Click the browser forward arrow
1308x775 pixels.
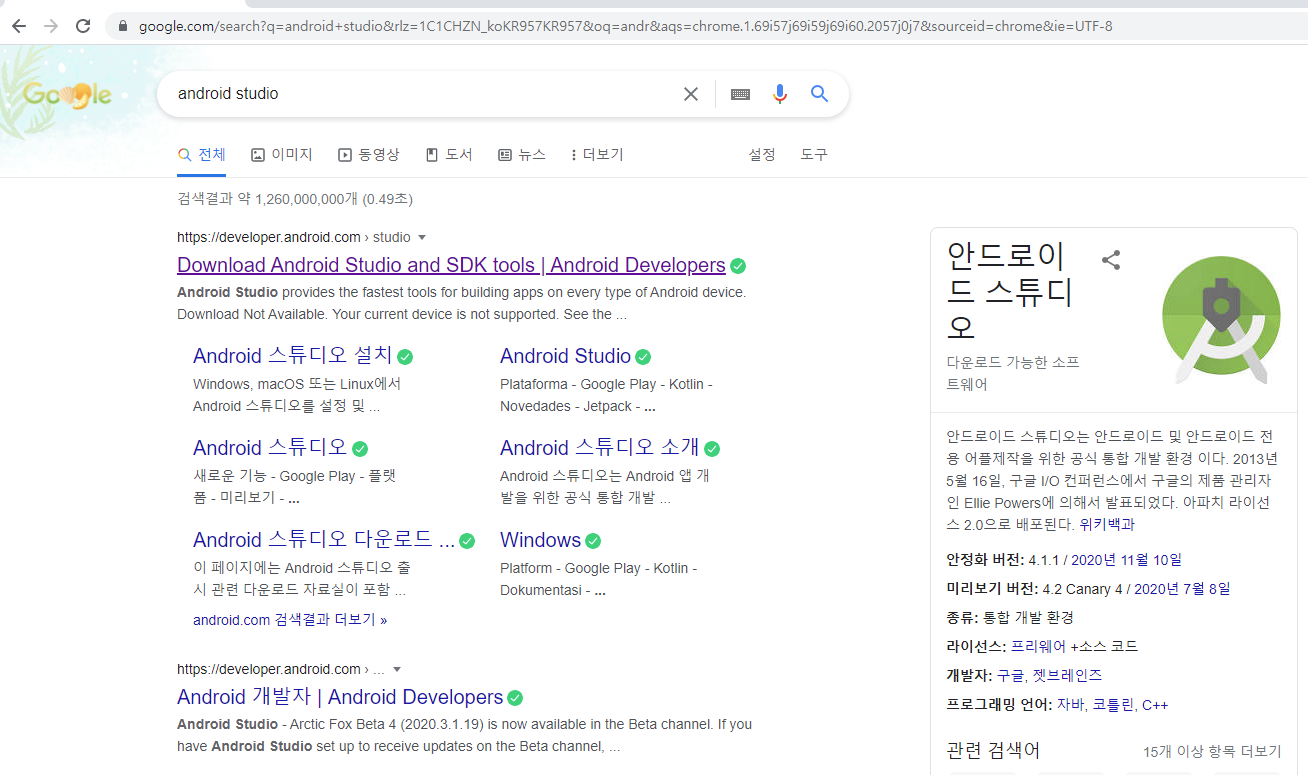pos(51,26)
